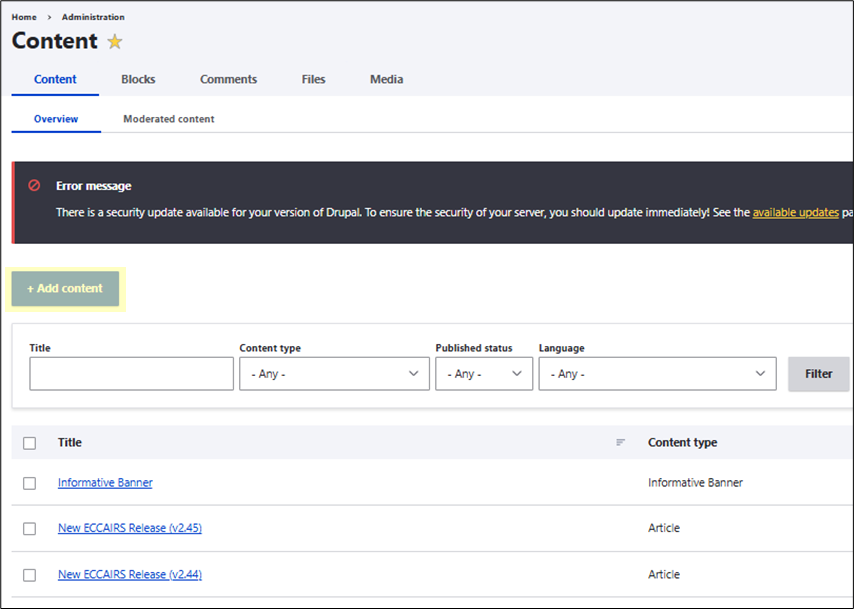Select checkbox for New ECCAIRS Release (v2.45)

(x=29, y=529)
